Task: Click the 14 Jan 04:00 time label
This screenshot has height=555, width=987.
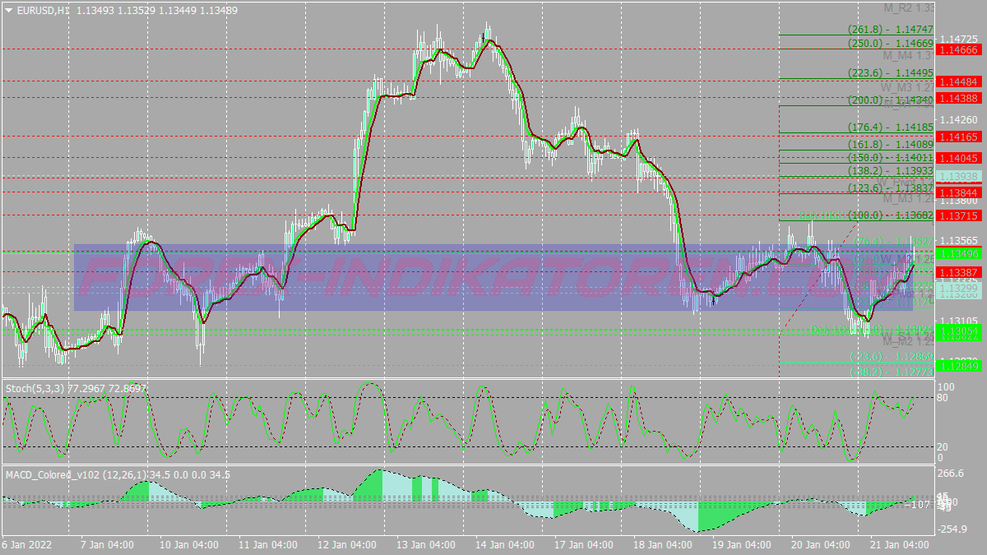Action: click(504, 544)
